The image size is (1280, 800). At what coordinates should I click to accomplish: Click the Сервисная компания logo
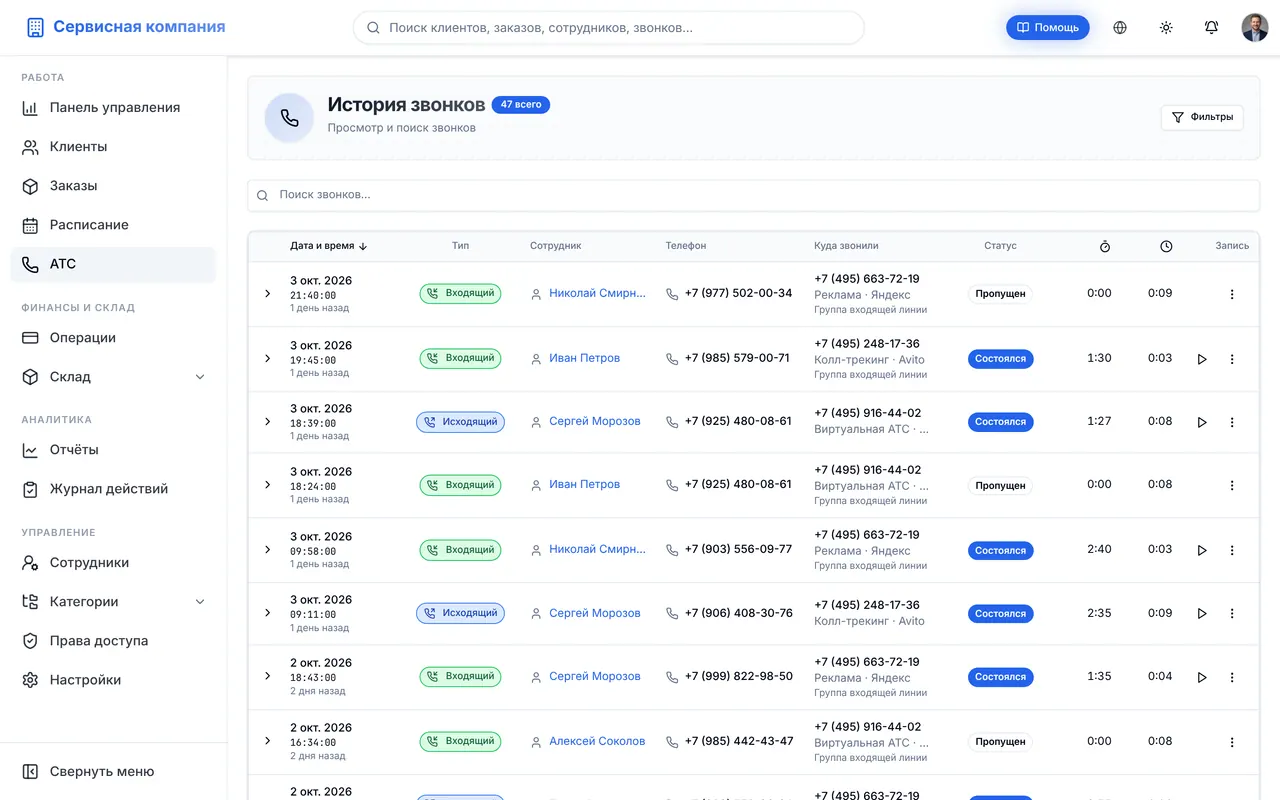click(126, 27)
